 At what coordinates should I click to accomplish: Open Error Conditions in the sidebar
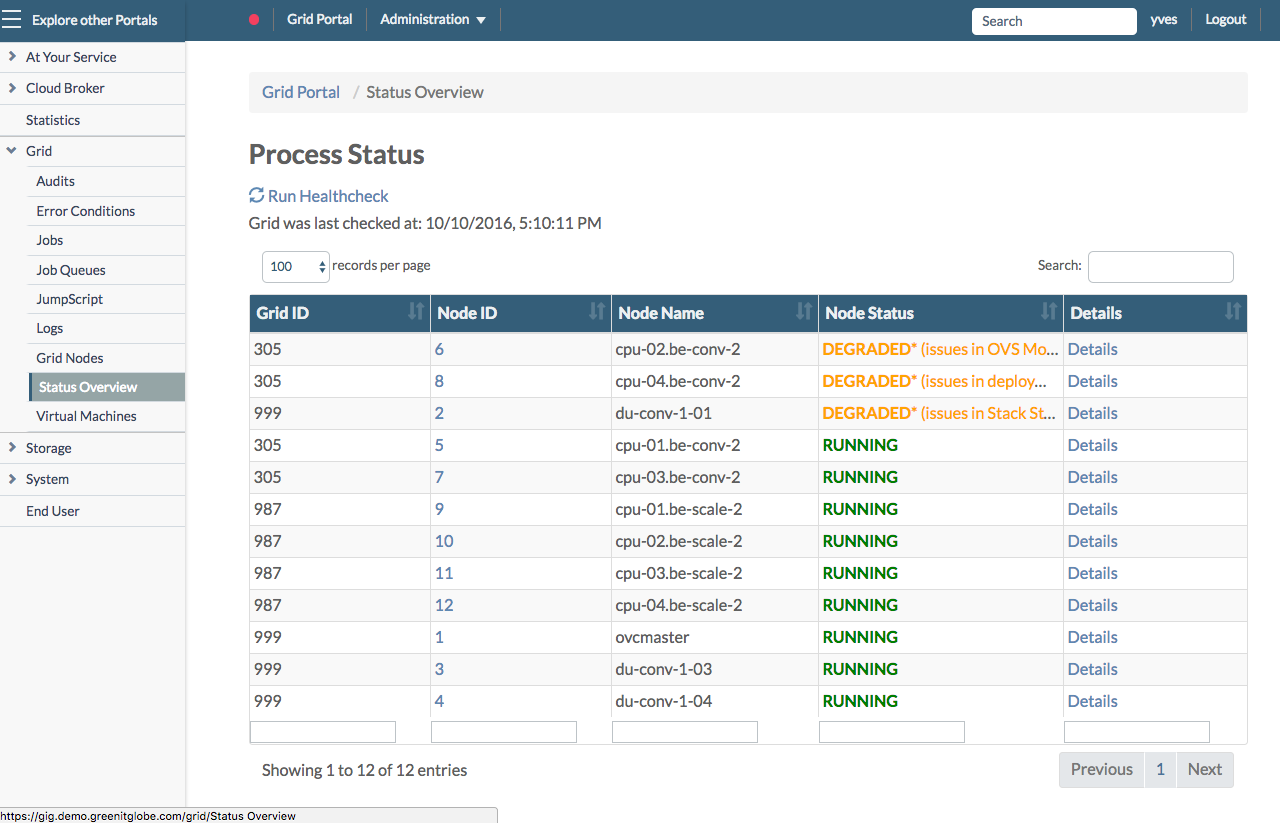tap(85, 211)
